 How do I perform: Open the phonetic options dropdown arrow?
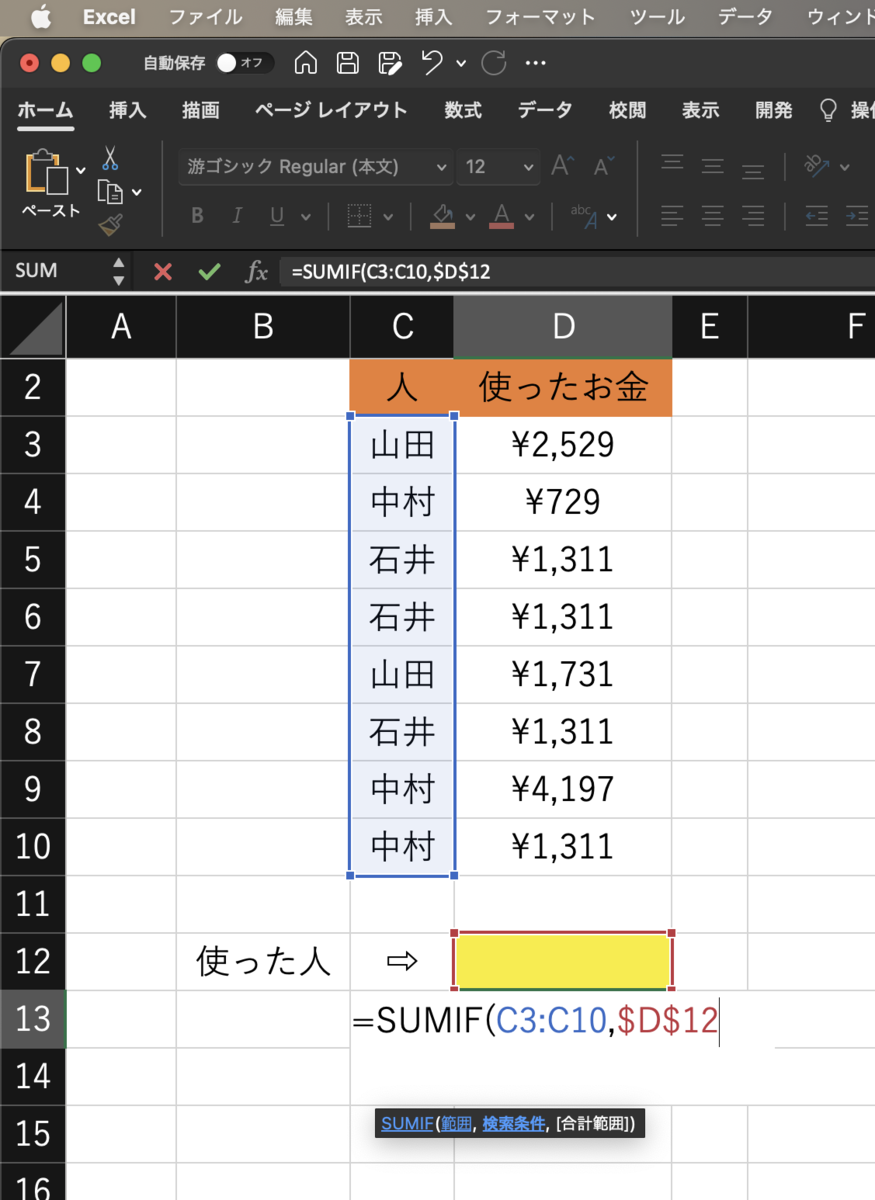click(612, 216)
